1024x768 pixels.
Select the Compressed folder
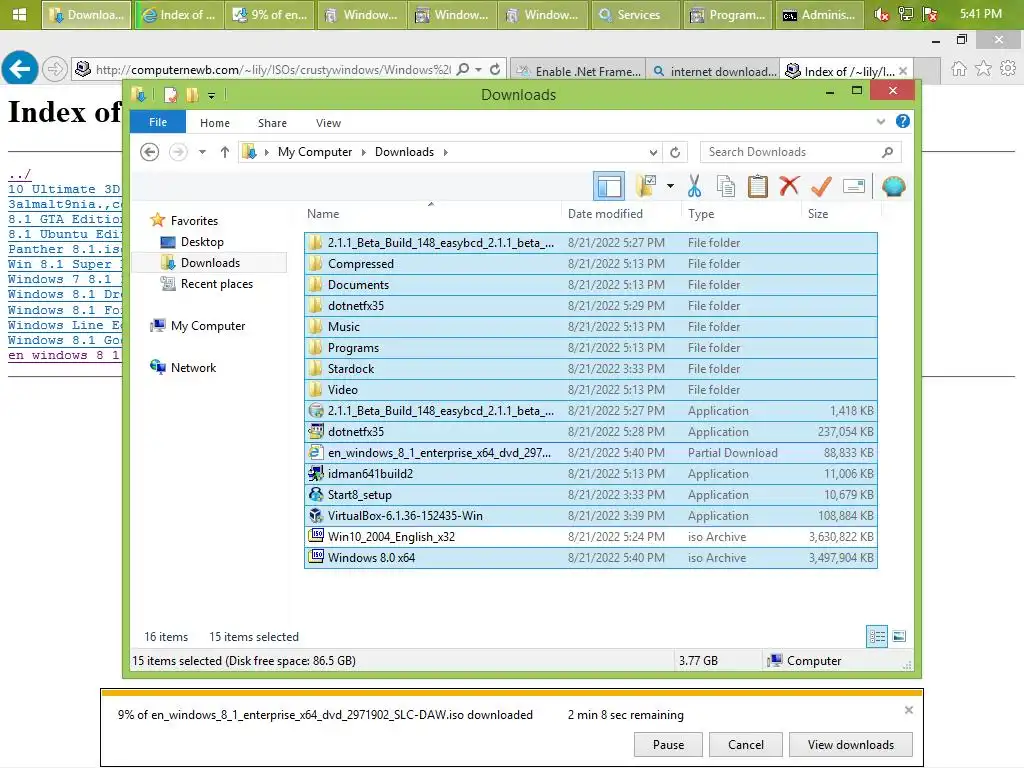[x=590, y=264]
